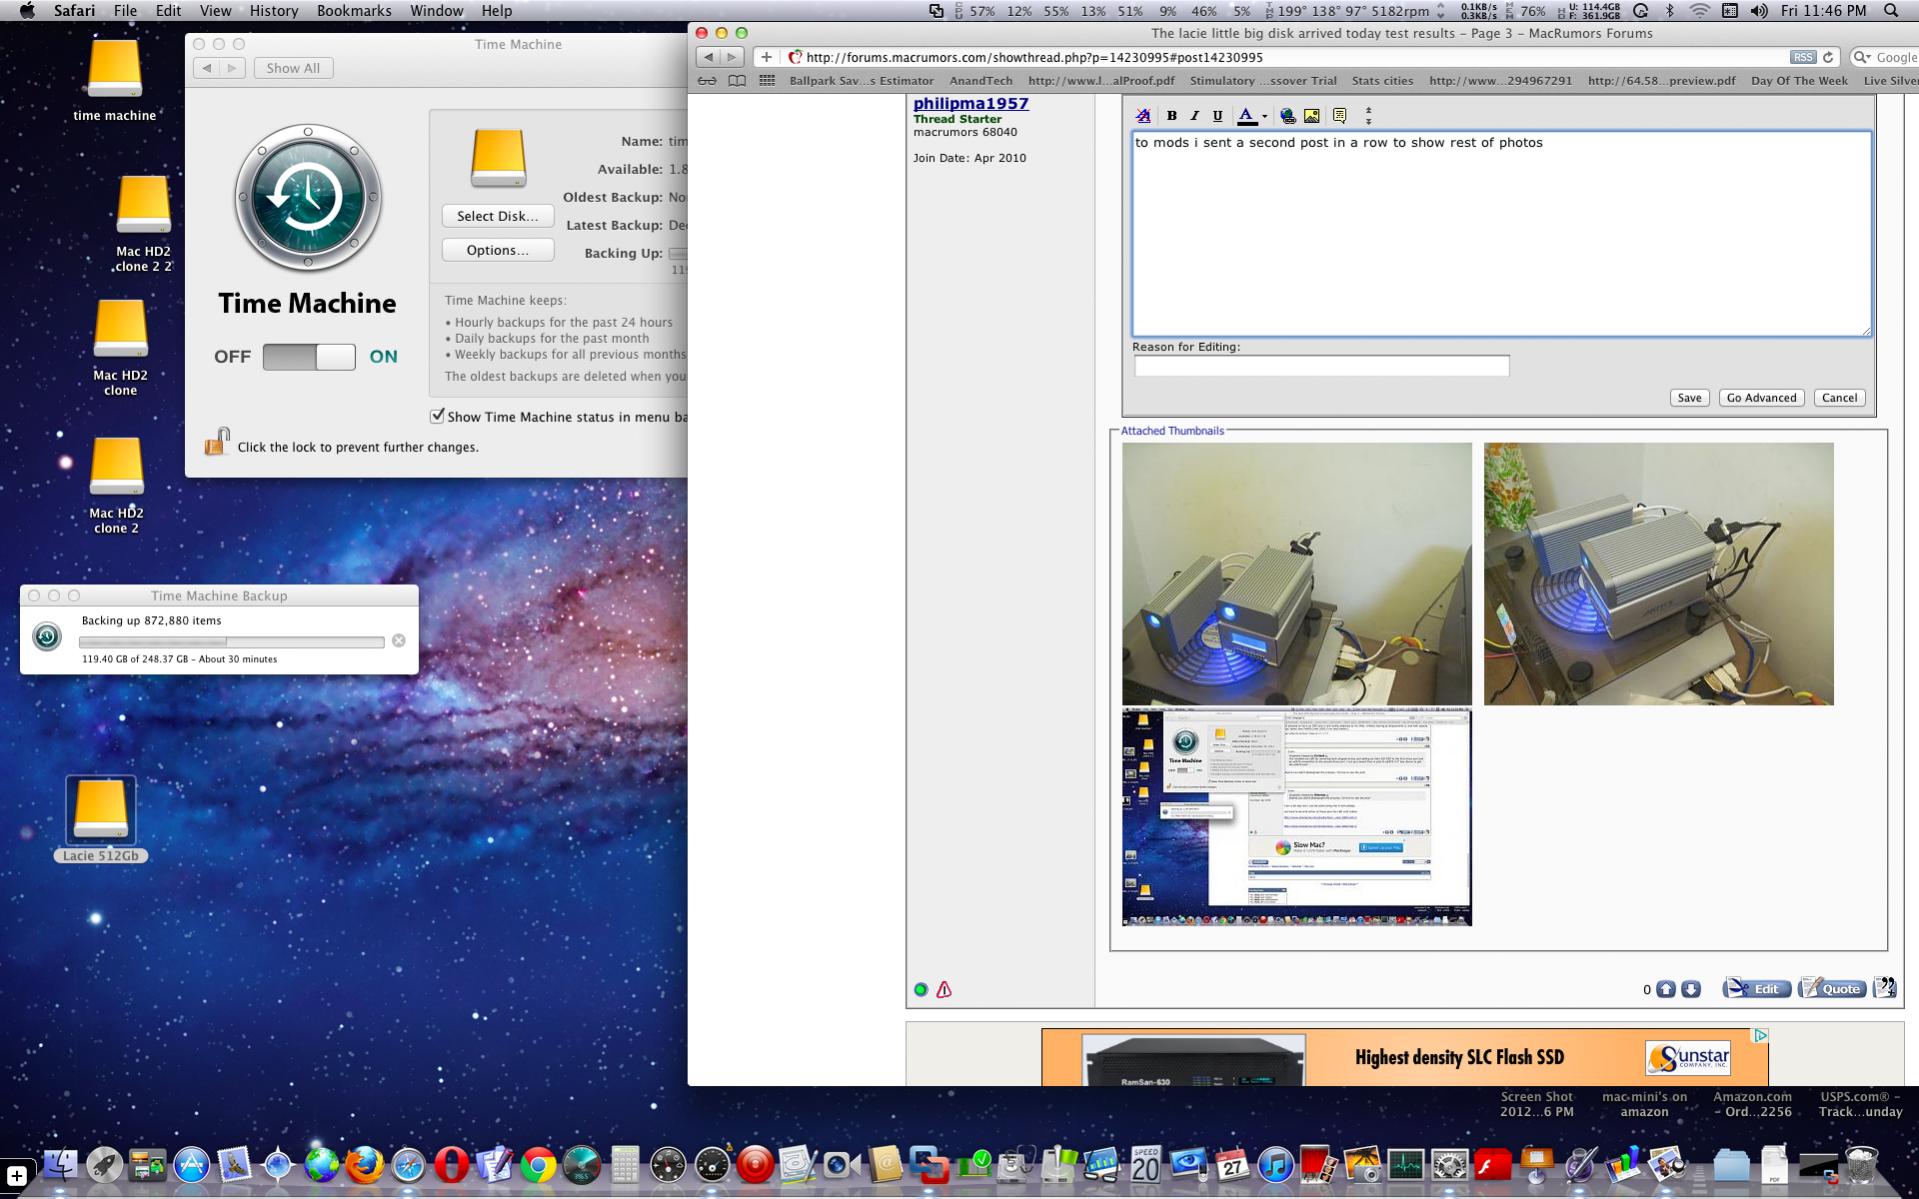Viewport: 1919px width, 1199px height.
Task: Open the View menu
Action: (x=215, y=11)
